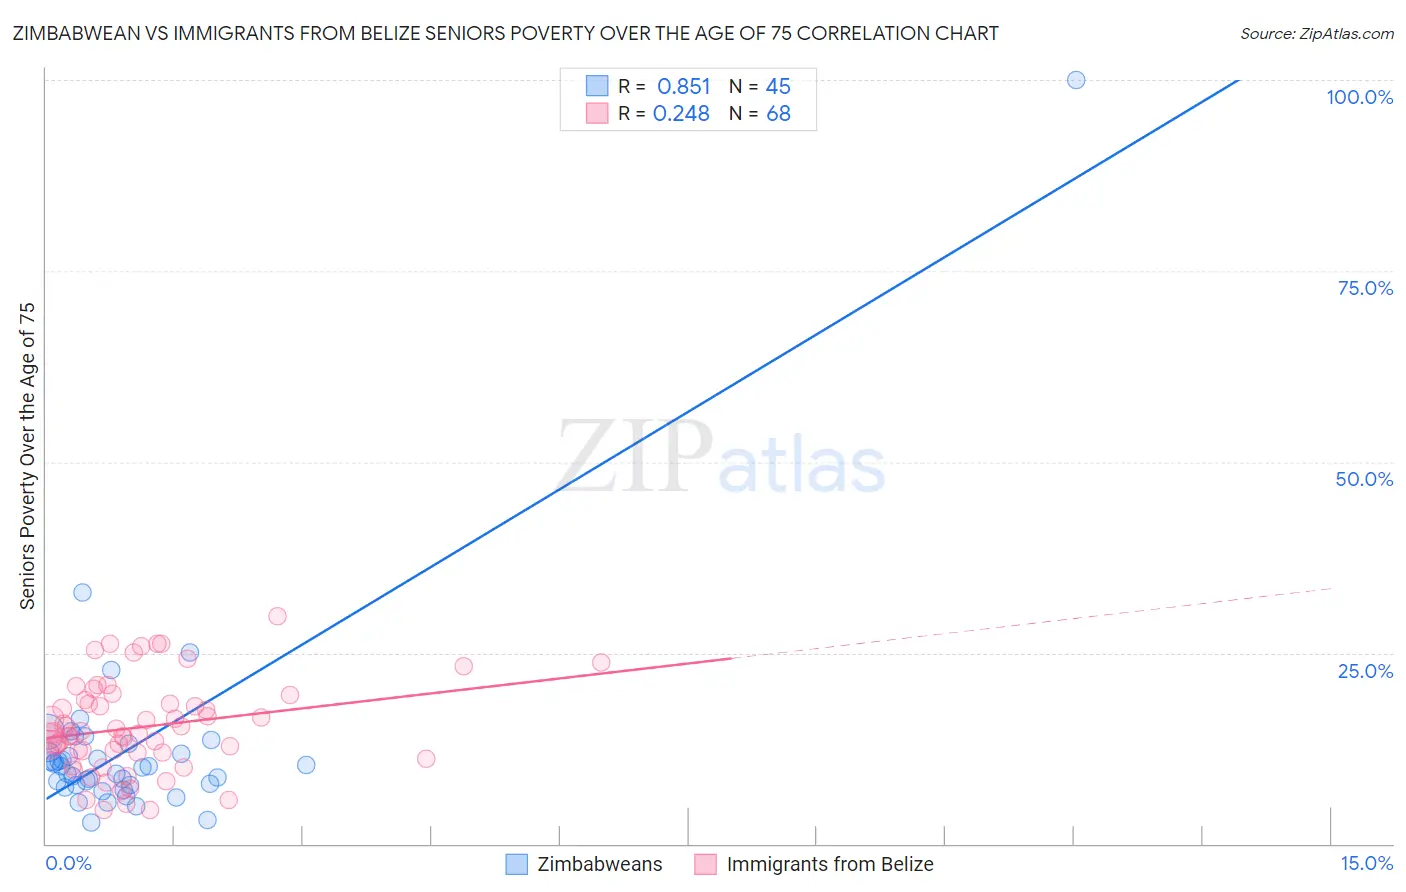This screenshot has width=1406, height=892.
Task: Click the 75.0% y-axis label
Action: pos(1365,288)
